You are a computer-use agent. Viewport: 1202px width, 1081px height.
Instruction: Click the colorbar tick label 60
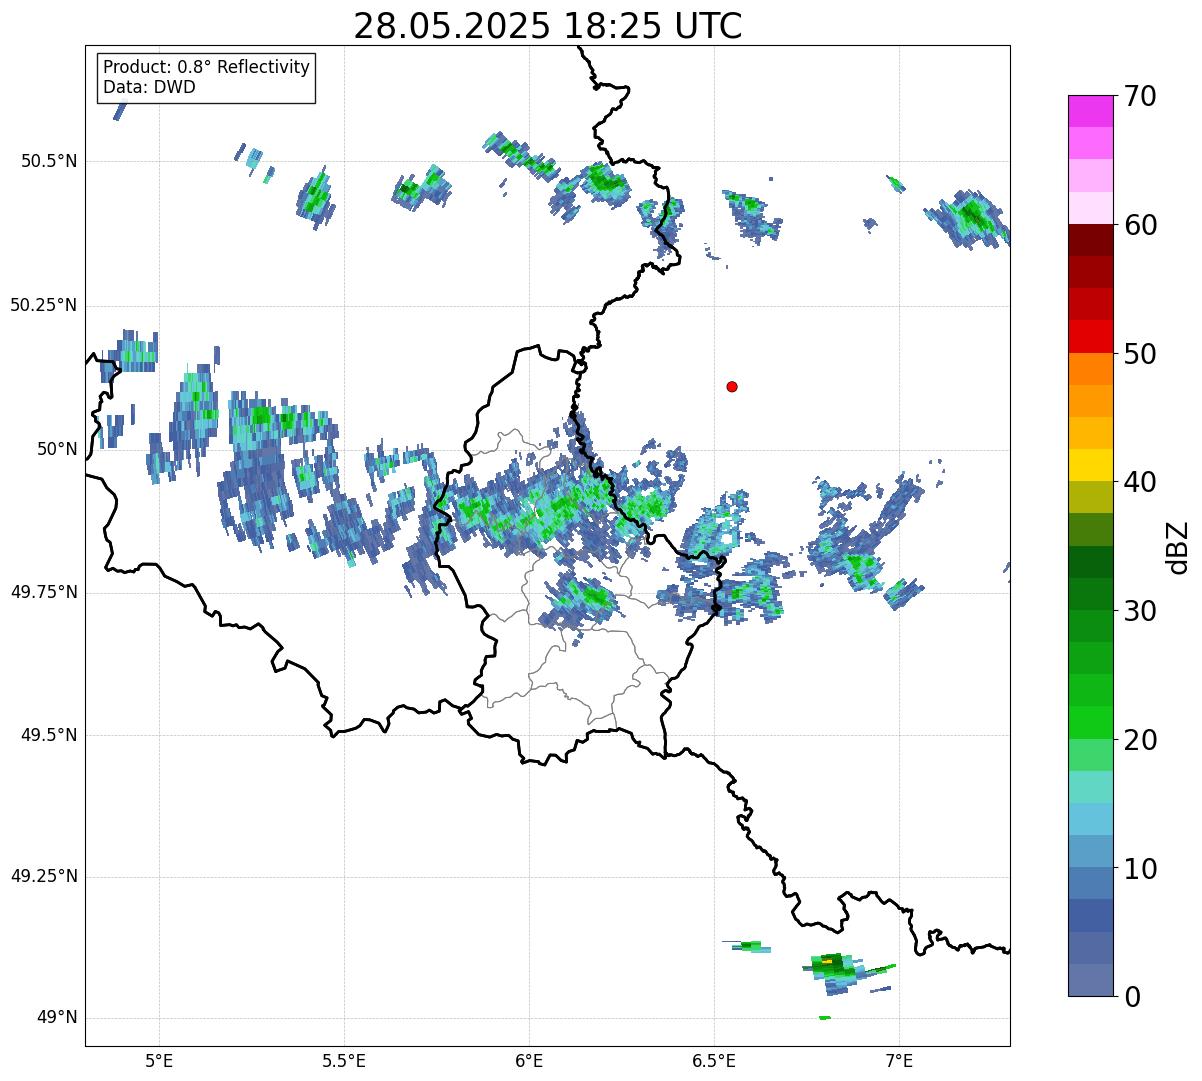(1140, 225)
